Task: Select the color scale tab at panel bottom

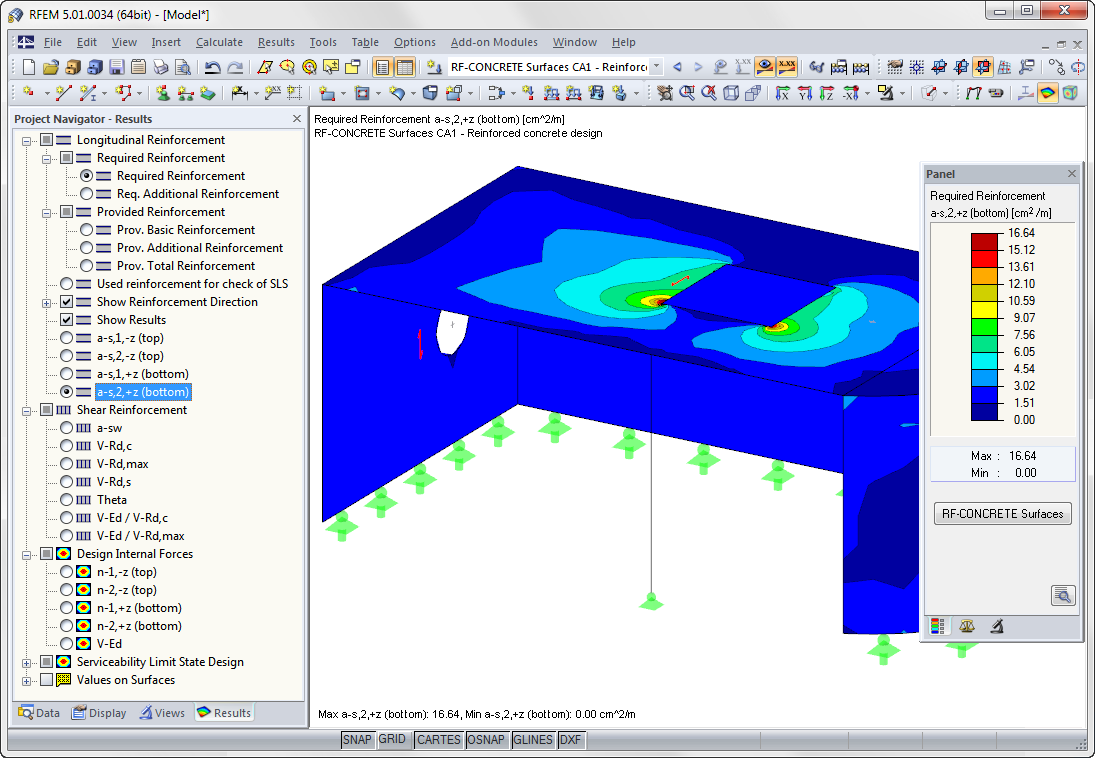Action: 937,626
